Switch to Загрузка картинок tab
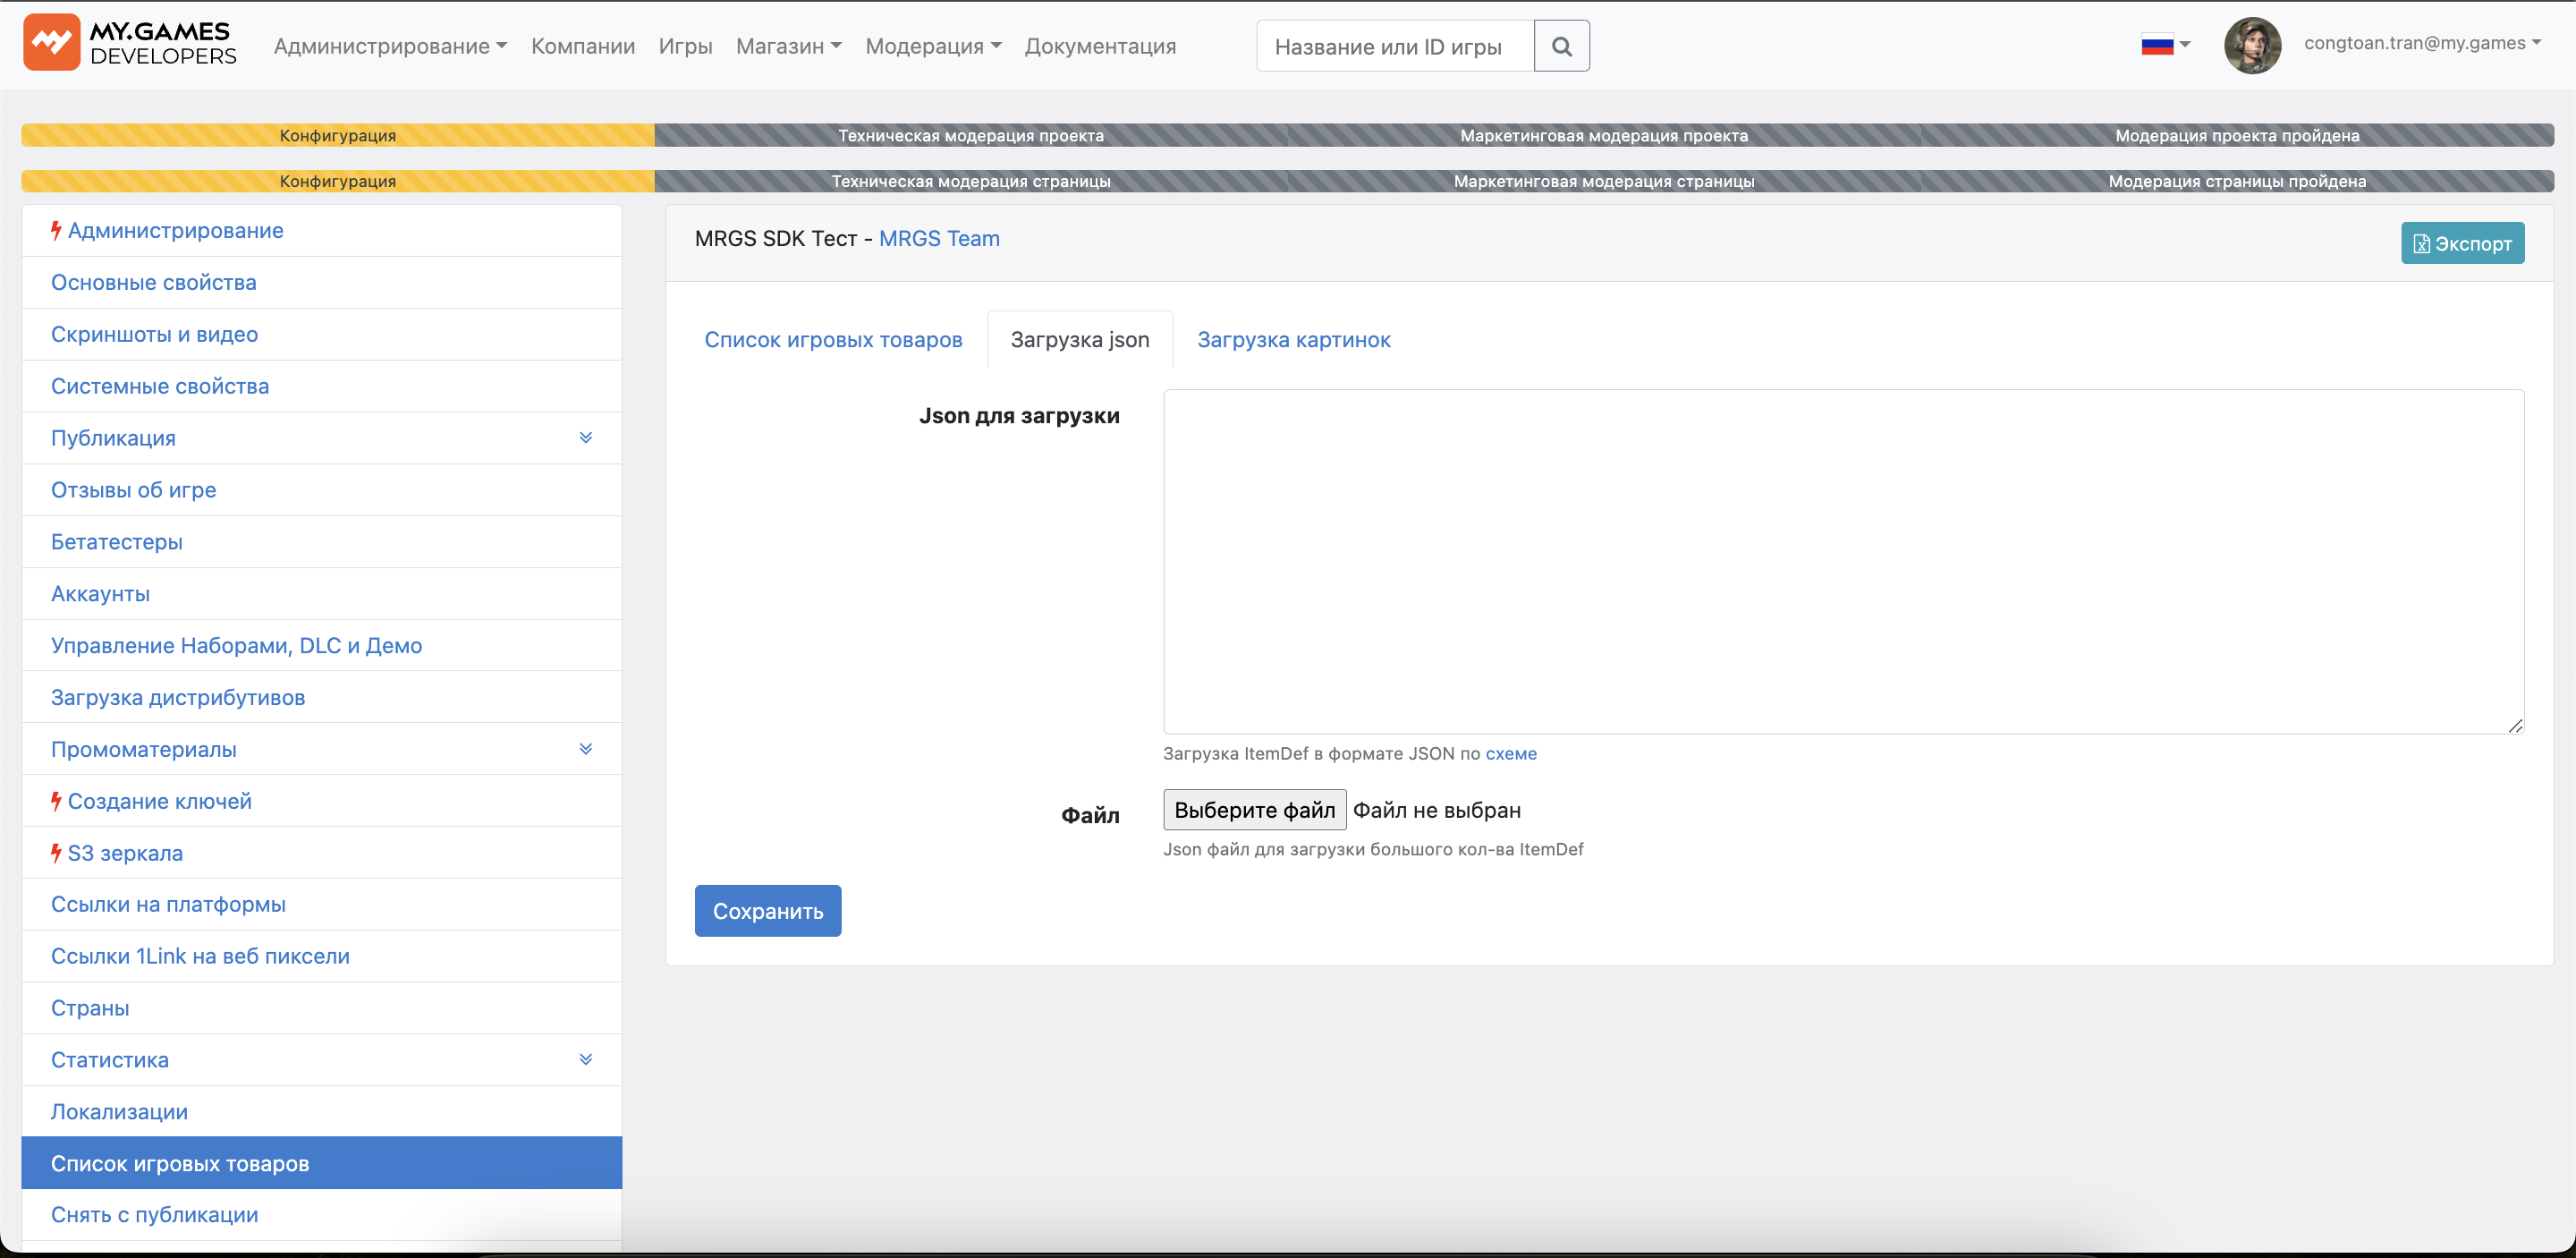This screenshot has height=1258, width=2576. [1293, 340]
